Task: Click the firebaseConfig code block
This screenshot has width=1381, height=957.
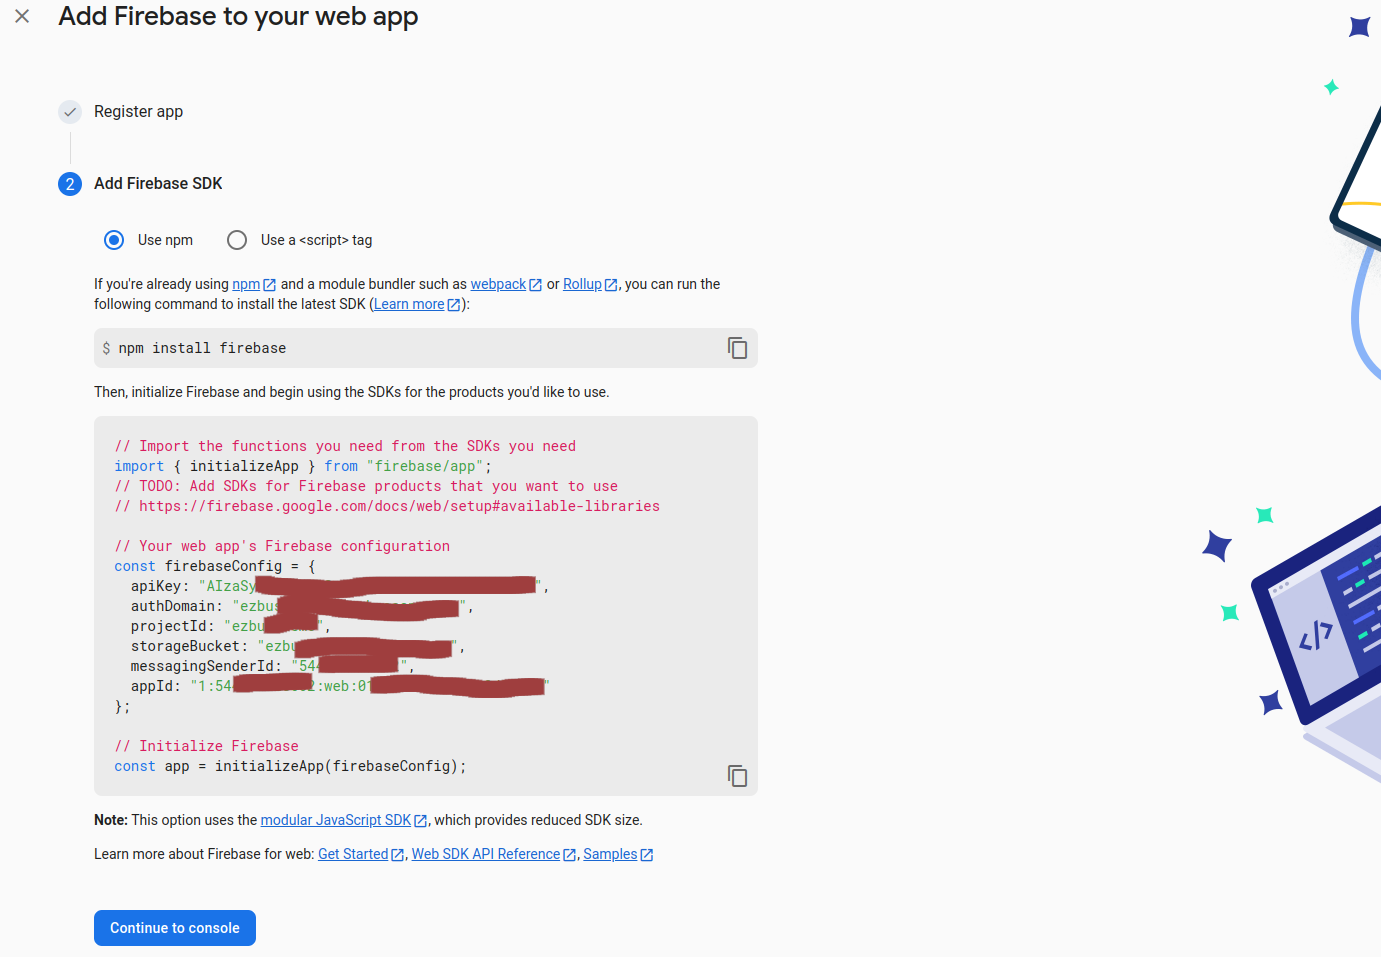Action: (400, 600)
